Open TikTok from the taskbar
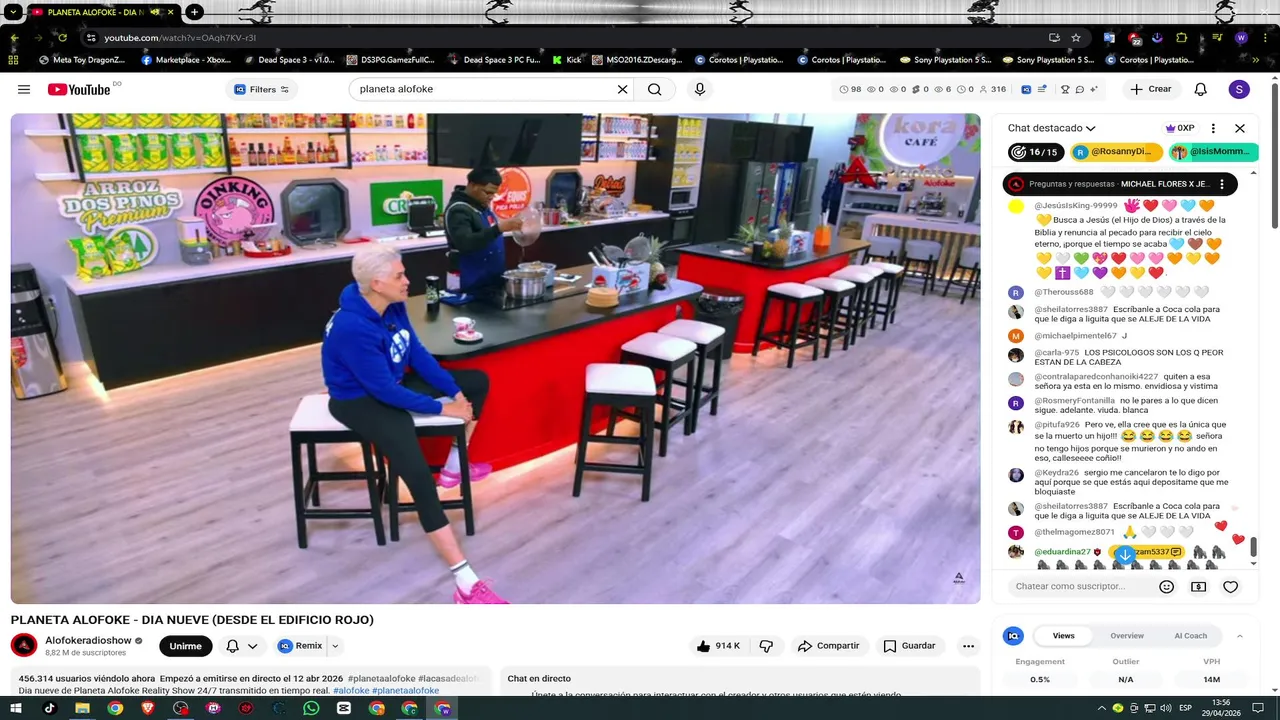 (49, 708)
